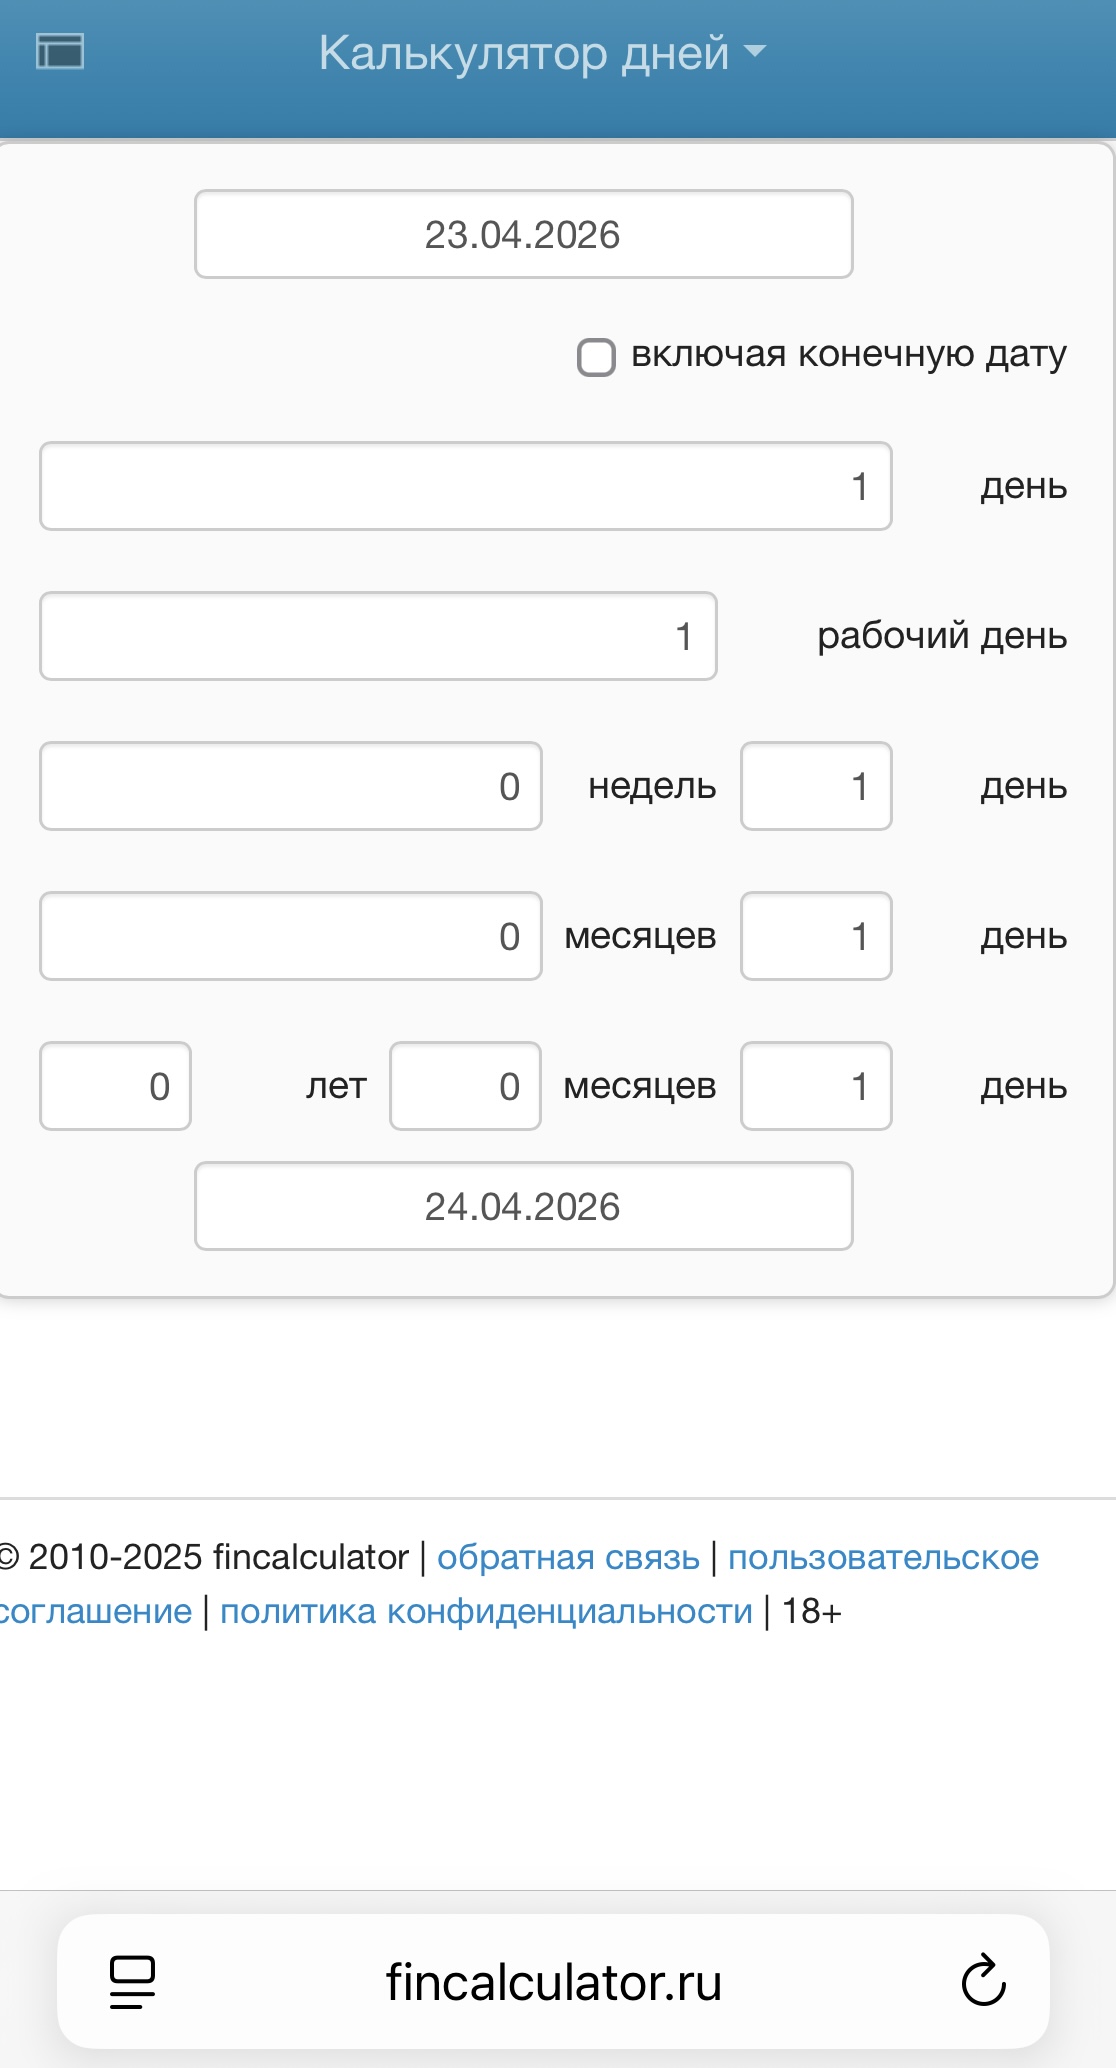Select the end date field 24.04.2026
The image size is (1116, 2068).
(x=523, y=1206)
